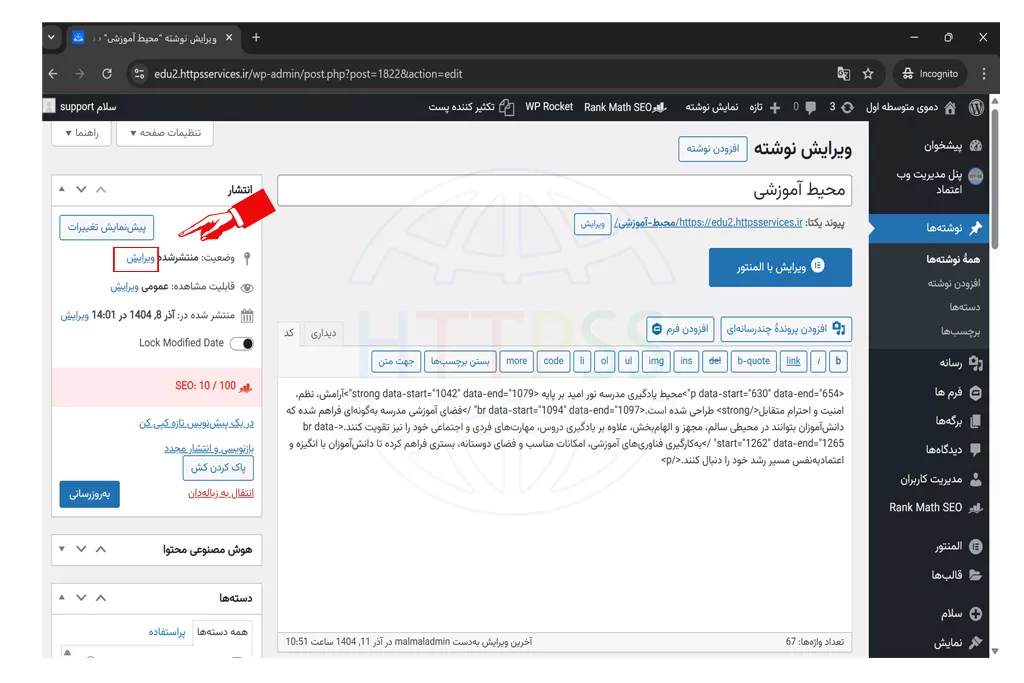Expand the راهنما help dropdown
This screenshot has height=683, width=1024.
[81, 133]
